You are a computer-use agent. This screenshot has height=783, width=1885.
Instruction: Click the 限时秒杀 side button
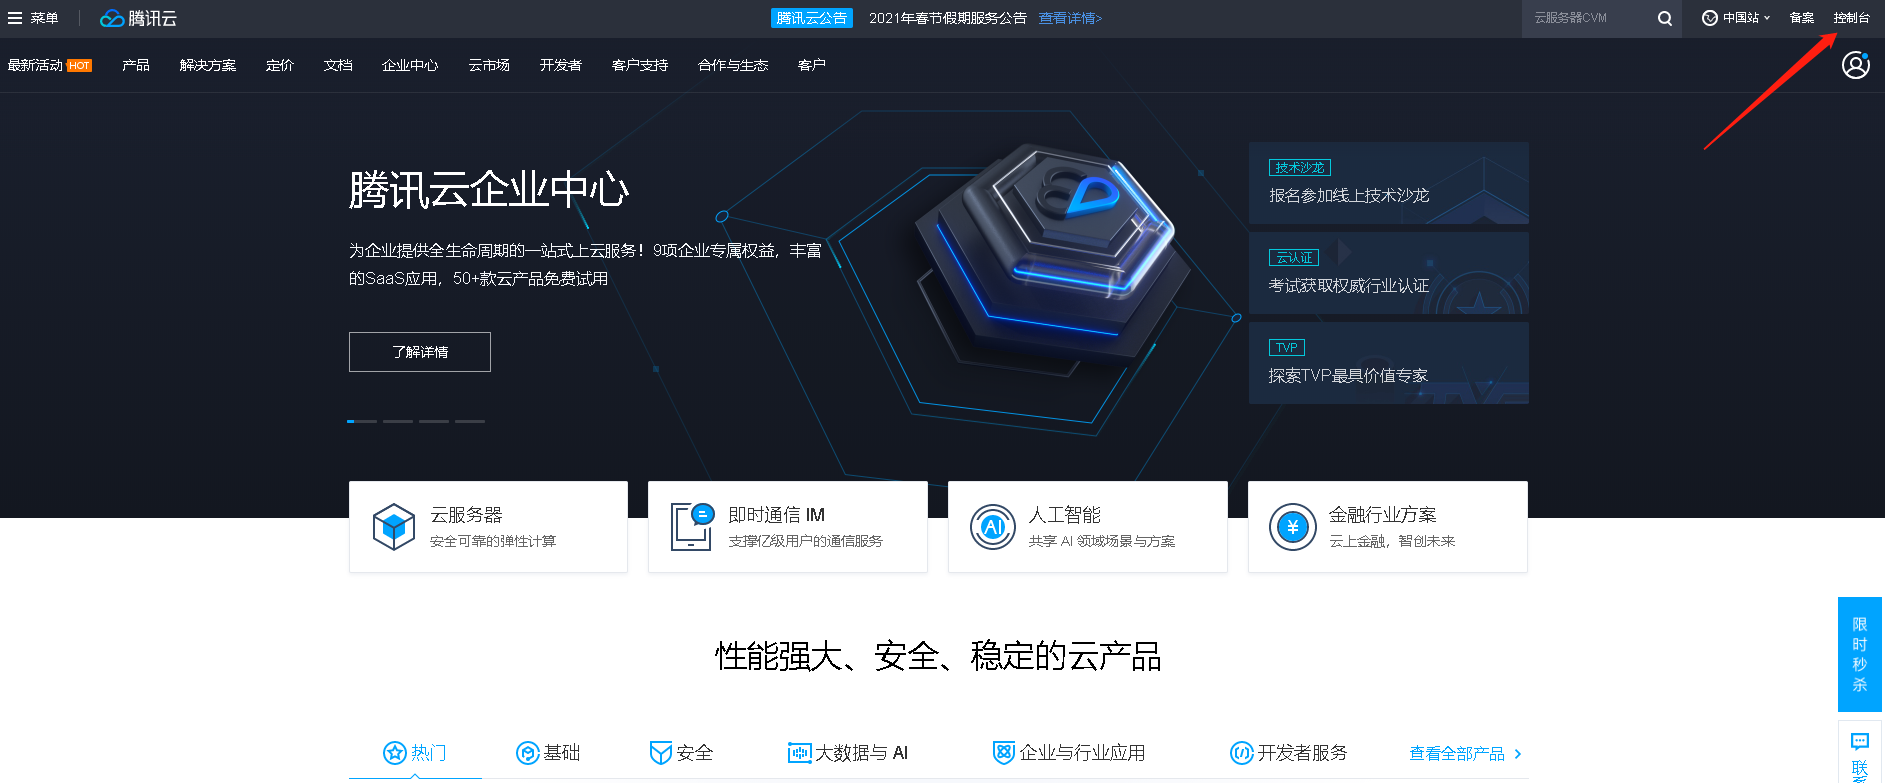(1860, 655)
